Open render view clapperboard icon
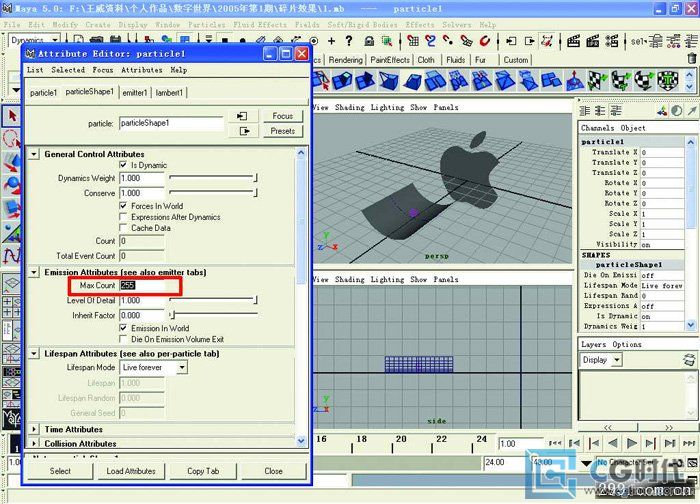This screenshot has width=700, height=504. (x=573, y=42)
